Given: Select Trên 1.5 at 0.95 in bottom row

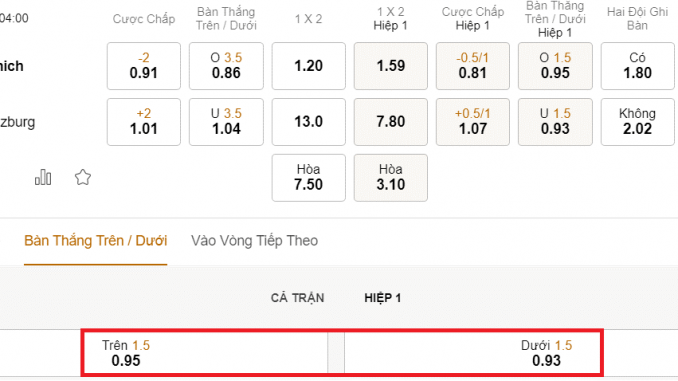Looking at the screenshot, I should tap(206, 353).
